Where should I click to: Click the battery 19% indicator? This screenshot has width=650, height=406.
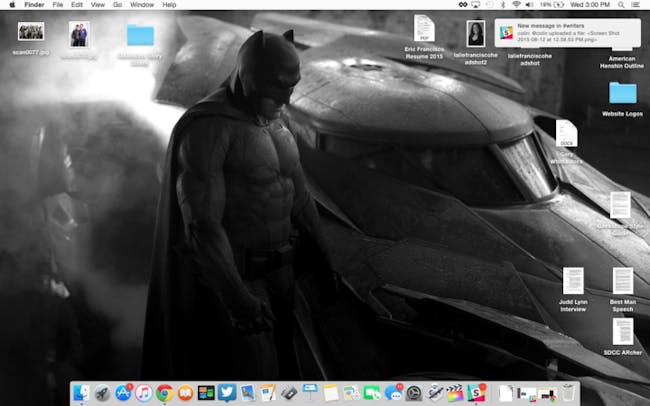(x=552, y=5)
